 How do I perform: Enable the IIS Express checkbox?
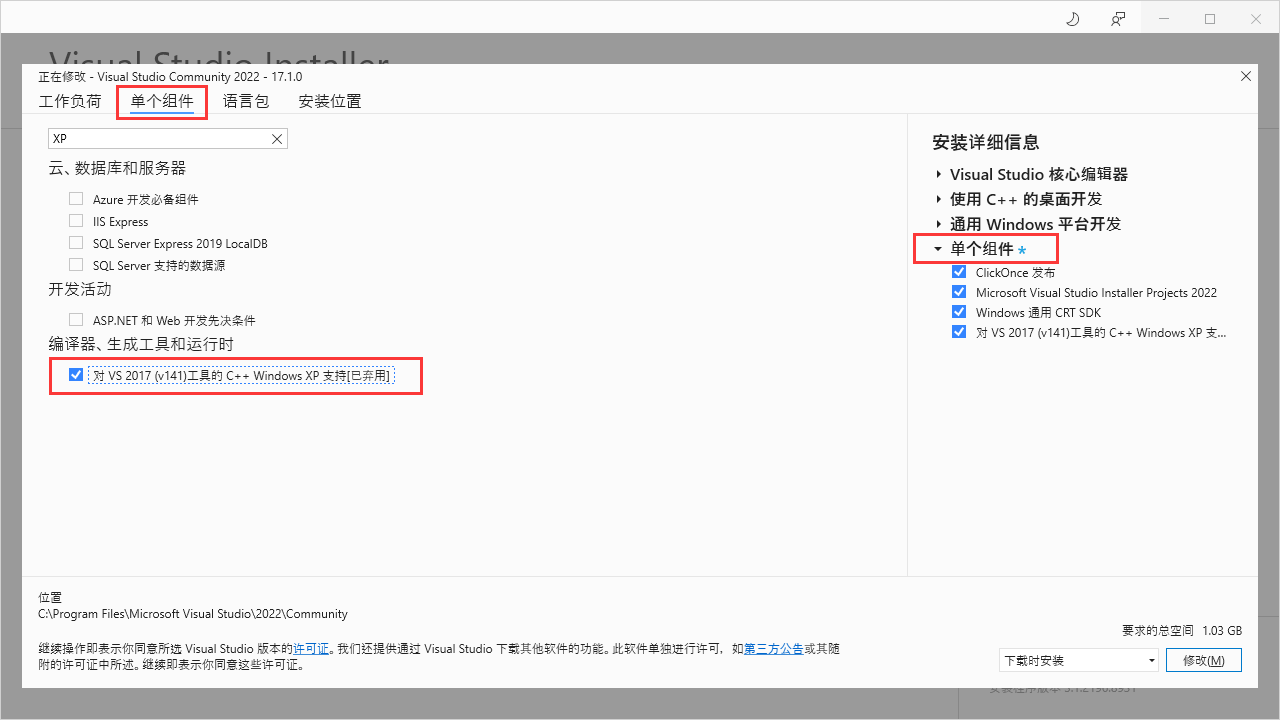(x=76, y=221)
